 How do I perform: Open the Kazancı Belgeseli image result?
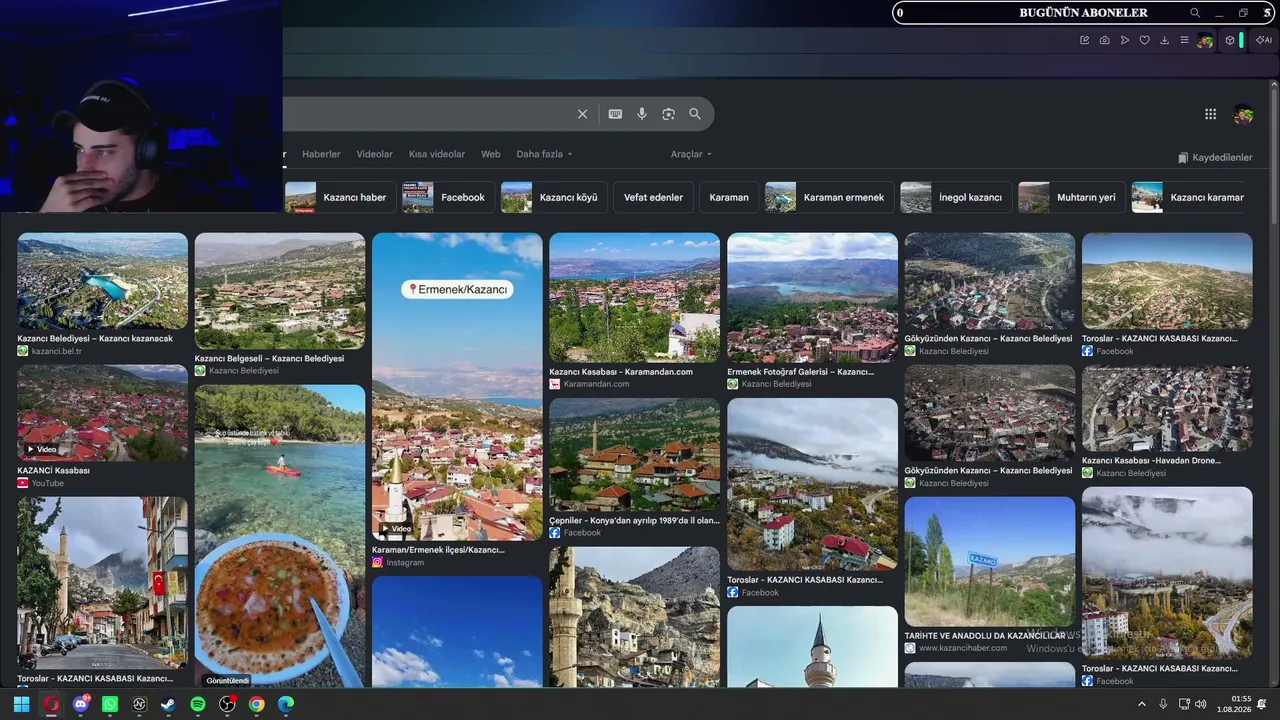280,291
